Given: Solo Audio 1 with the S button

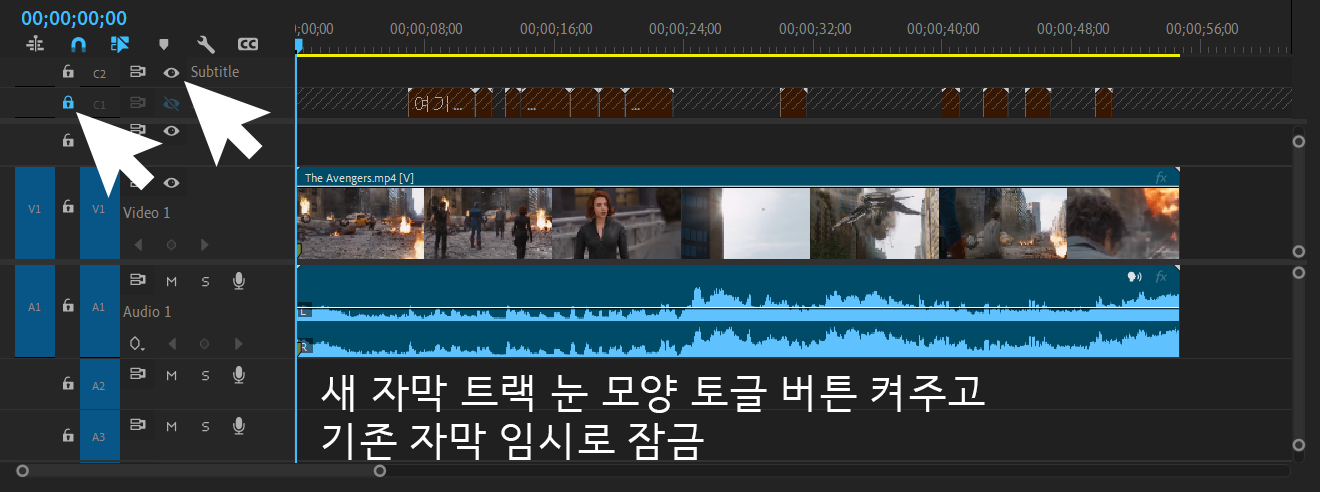Looking at the screenshot, I should pyautogui.click(x=205, y=281).
